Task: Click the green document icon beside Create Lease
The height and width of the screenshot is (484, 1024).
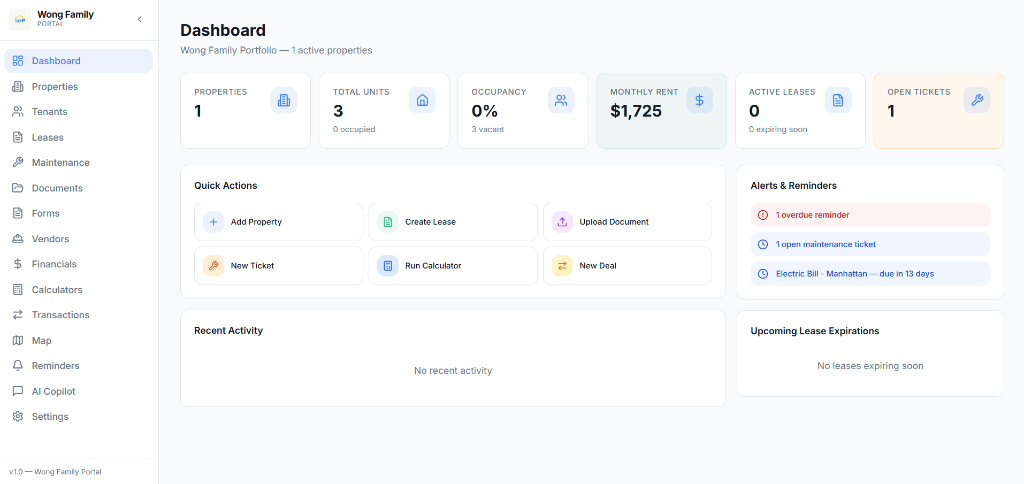Action: tap(388, 222)
